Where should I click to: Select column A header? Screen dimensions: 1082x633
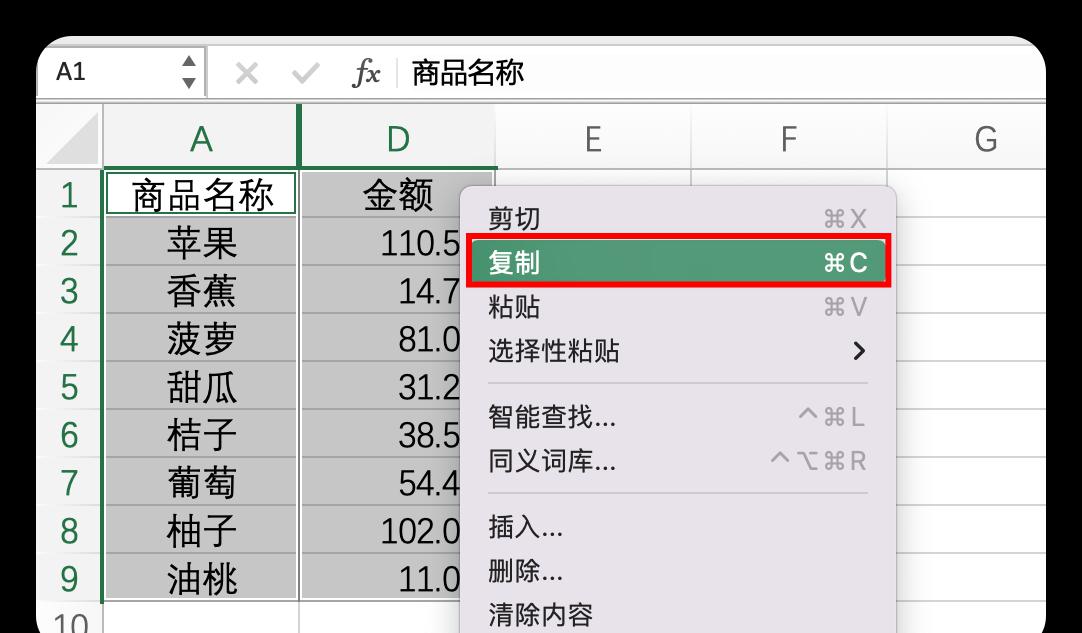click(x=201, y=139)
